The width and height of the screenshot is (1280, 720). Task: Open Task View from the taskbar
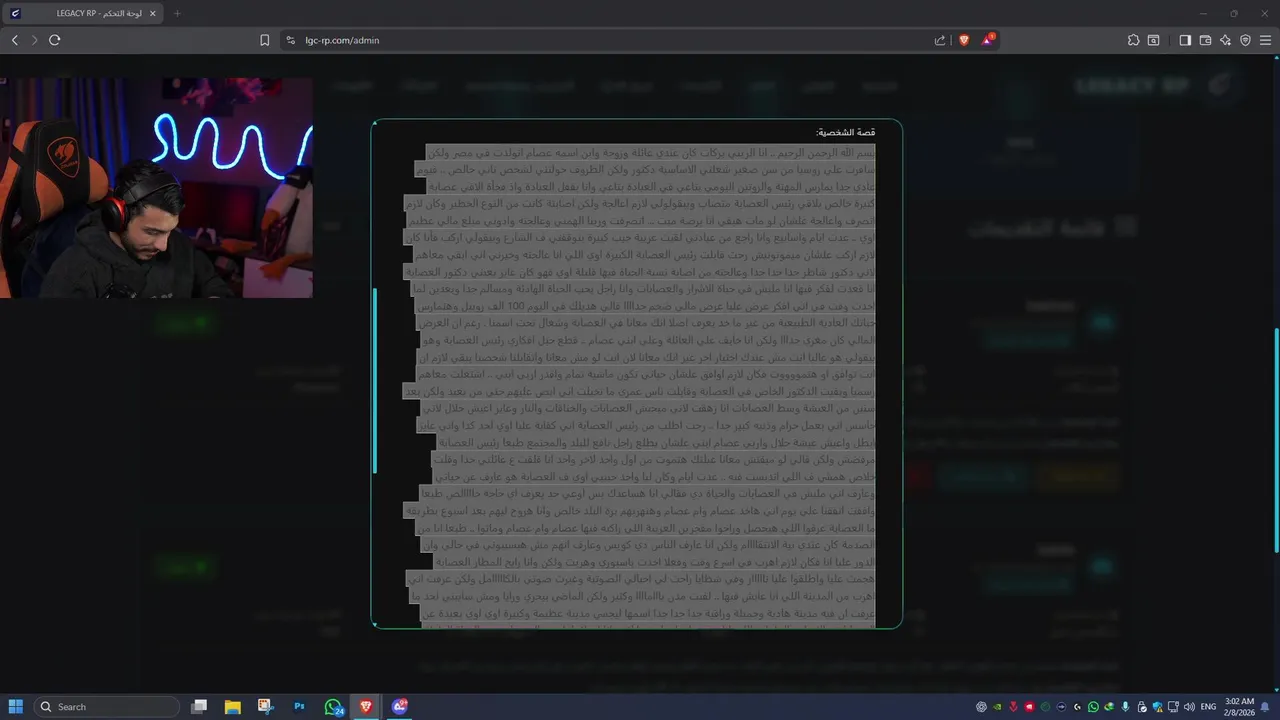click(199, 707)
